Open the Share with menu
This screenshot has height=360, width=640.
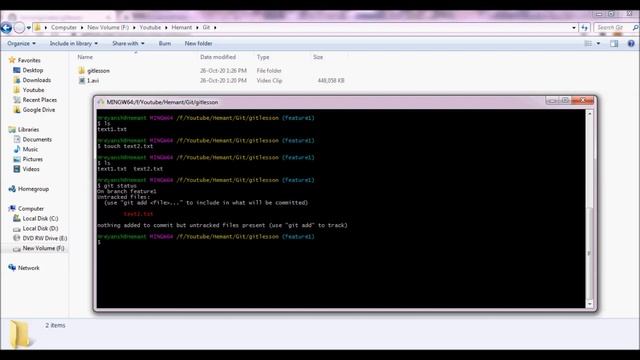click(128, 43)
